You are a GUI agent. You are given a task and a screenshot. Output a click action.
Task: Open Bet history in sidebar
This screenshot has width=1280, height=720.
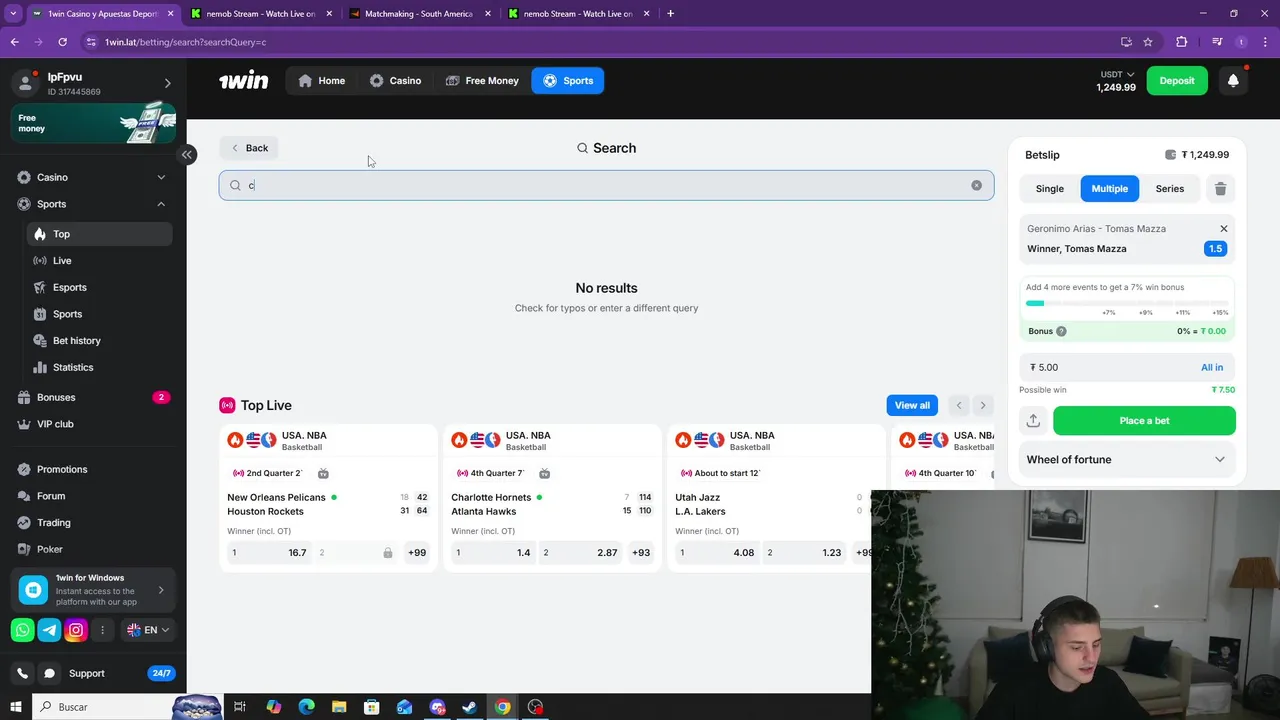(x=99, y=341)
